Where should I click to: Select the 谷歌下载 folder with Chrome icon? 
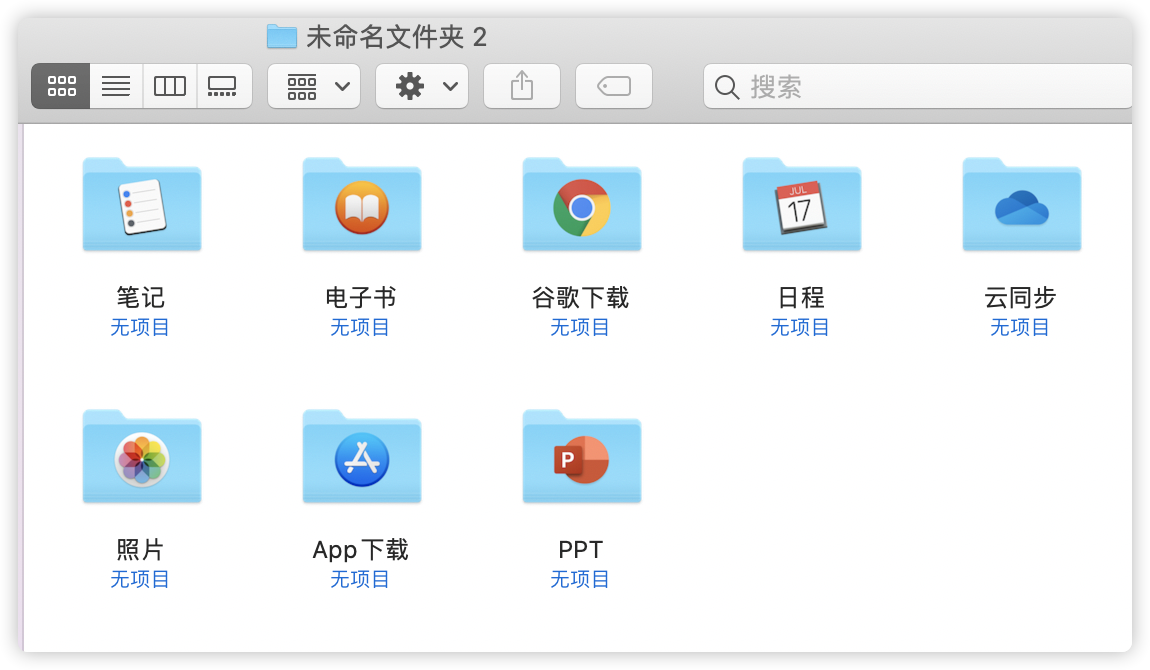tap(582, 205)
